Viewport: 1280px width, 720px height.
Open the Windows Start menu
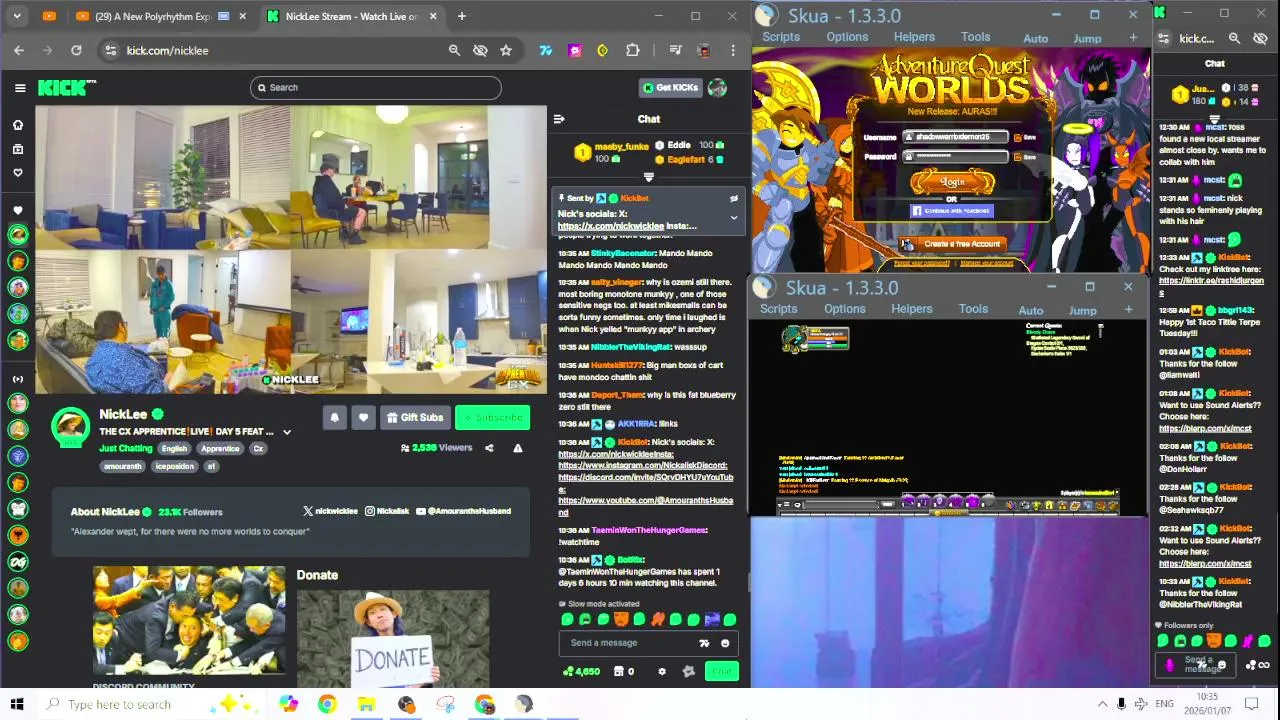(17, 704)
